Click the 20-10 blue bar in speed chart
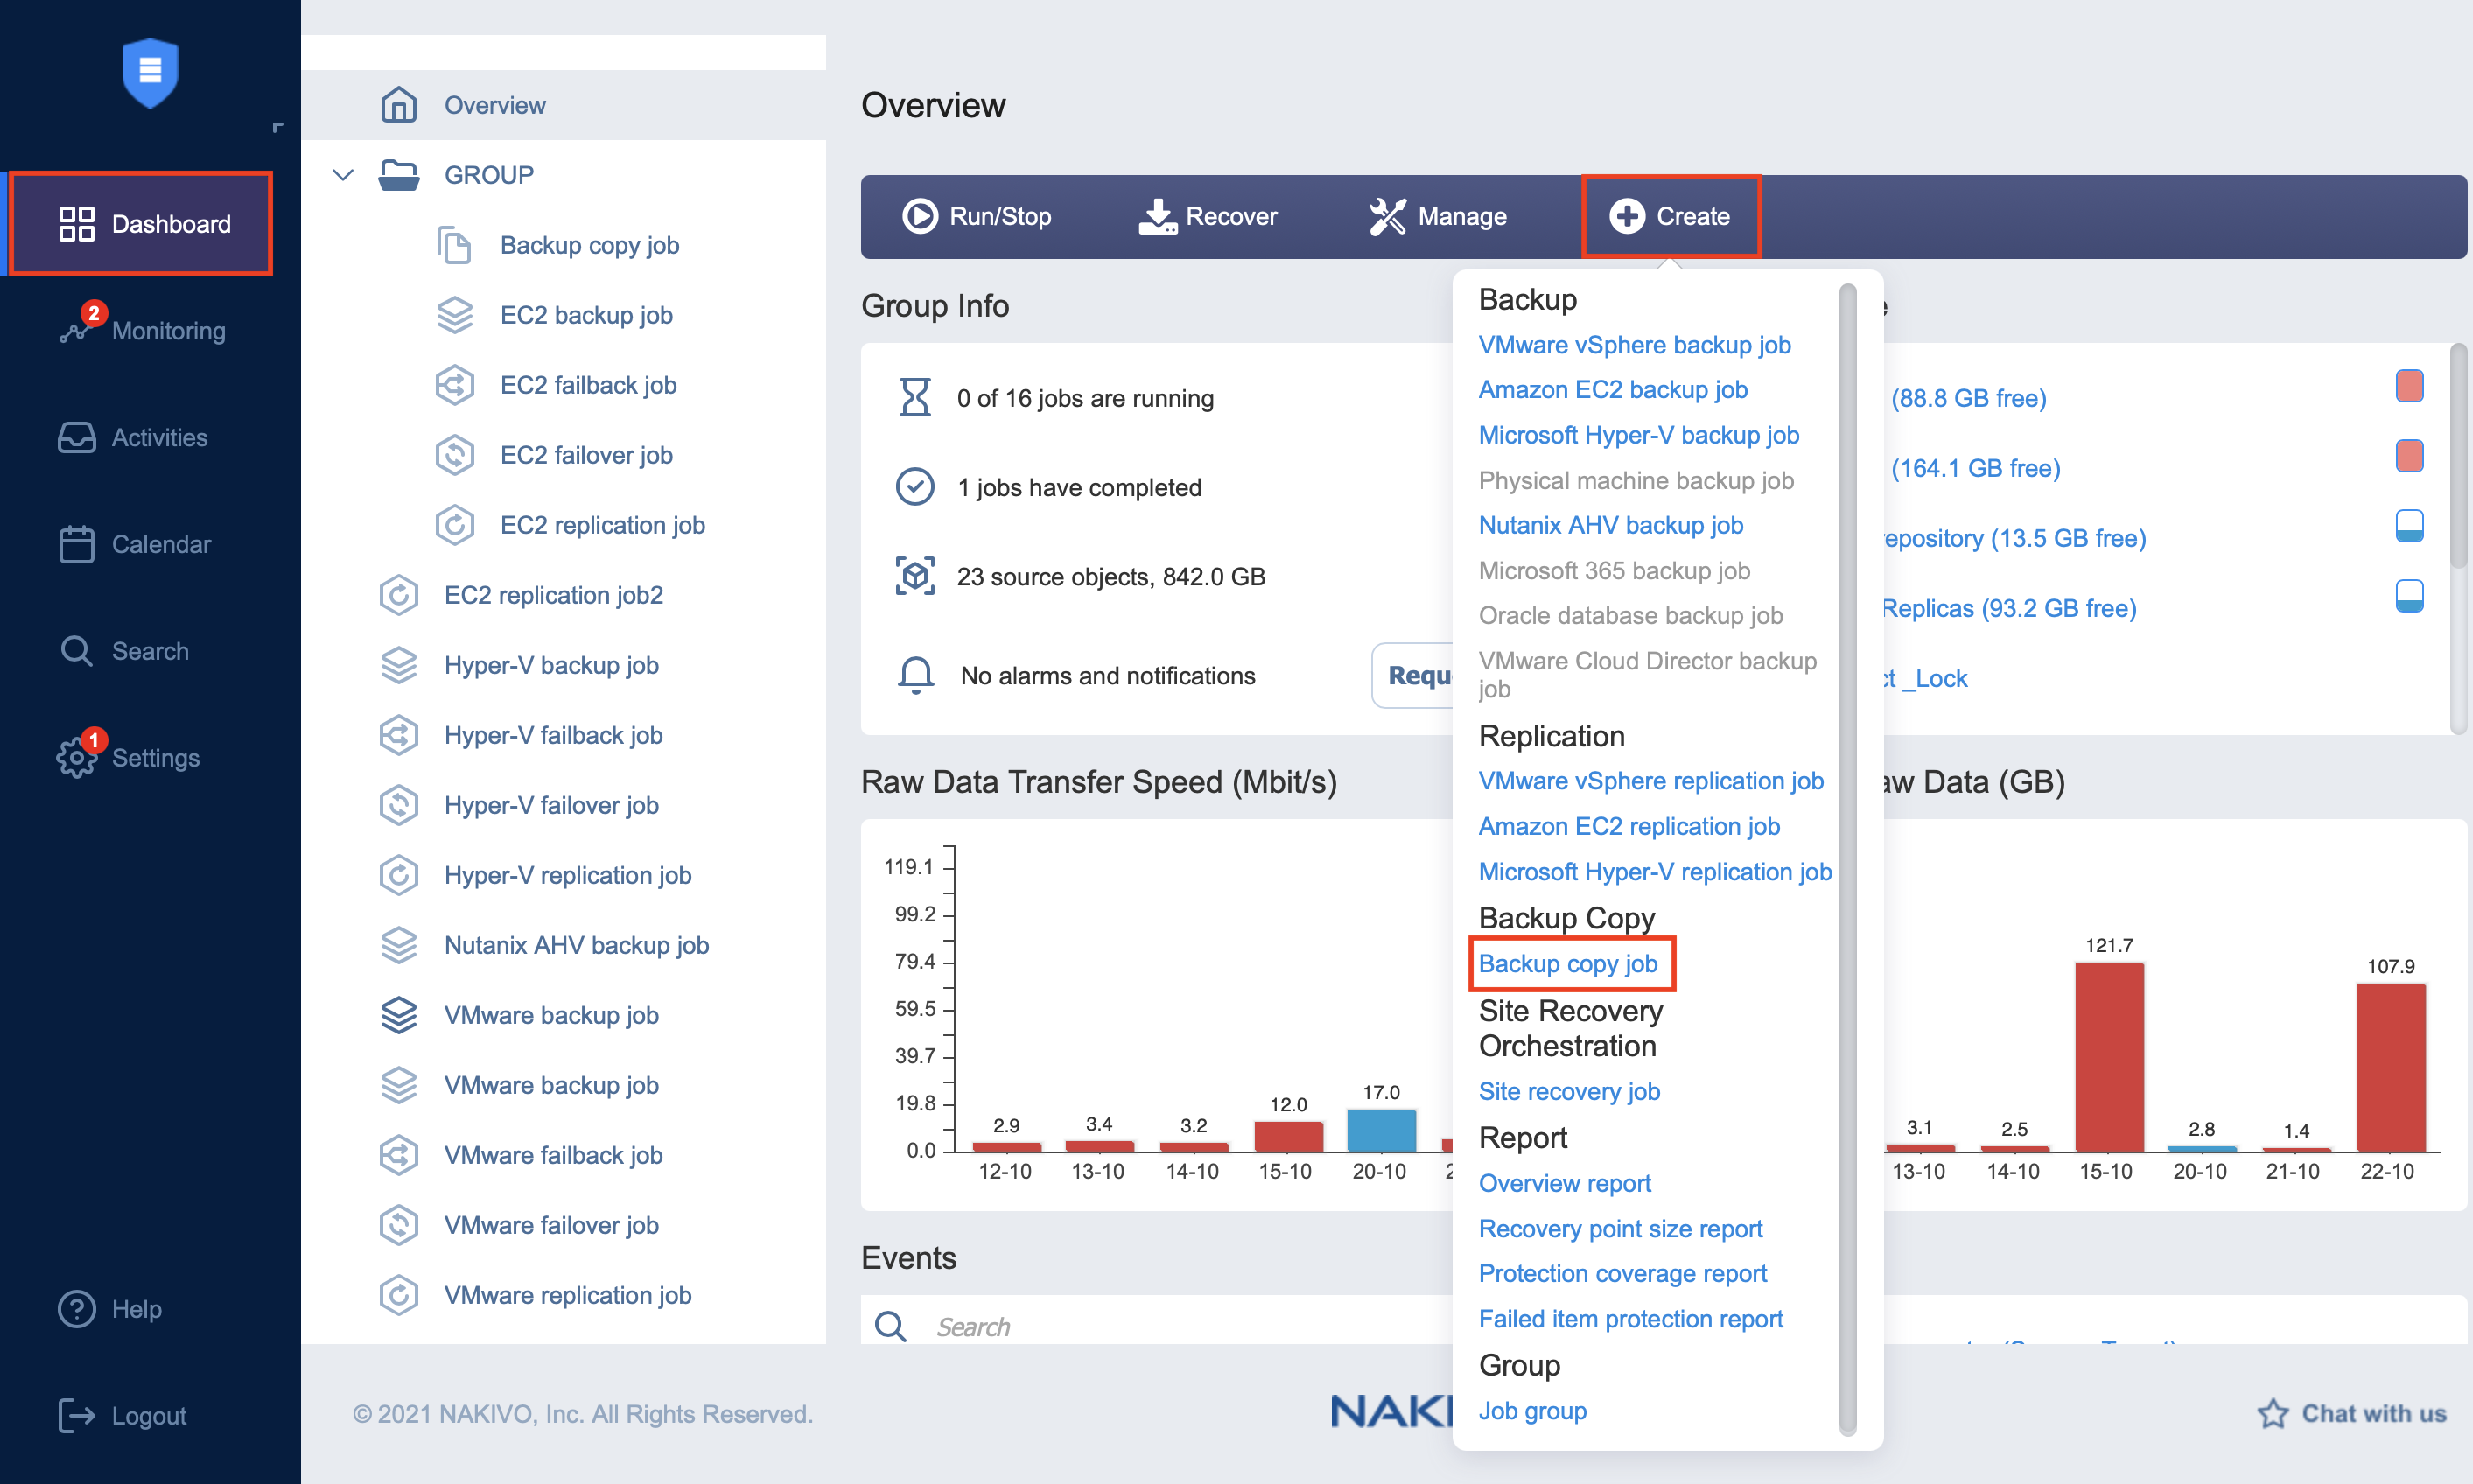 coord(1381,1130)
